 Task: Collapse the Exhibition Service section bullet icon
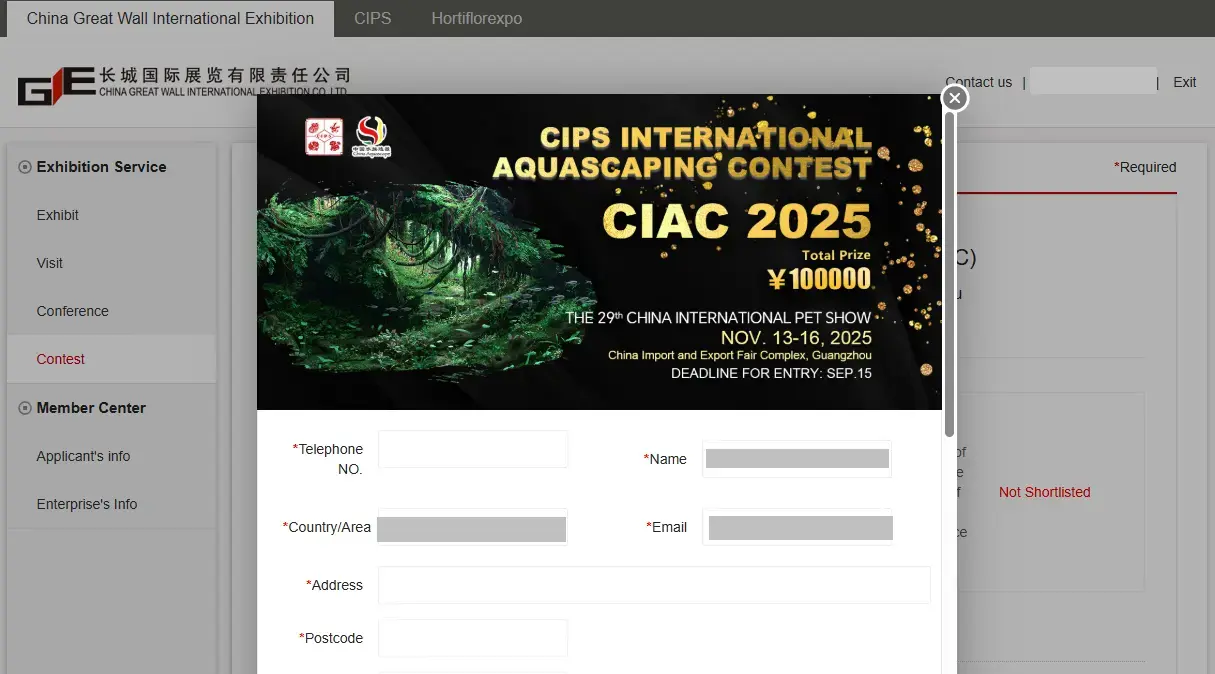(x=25, y=167)
